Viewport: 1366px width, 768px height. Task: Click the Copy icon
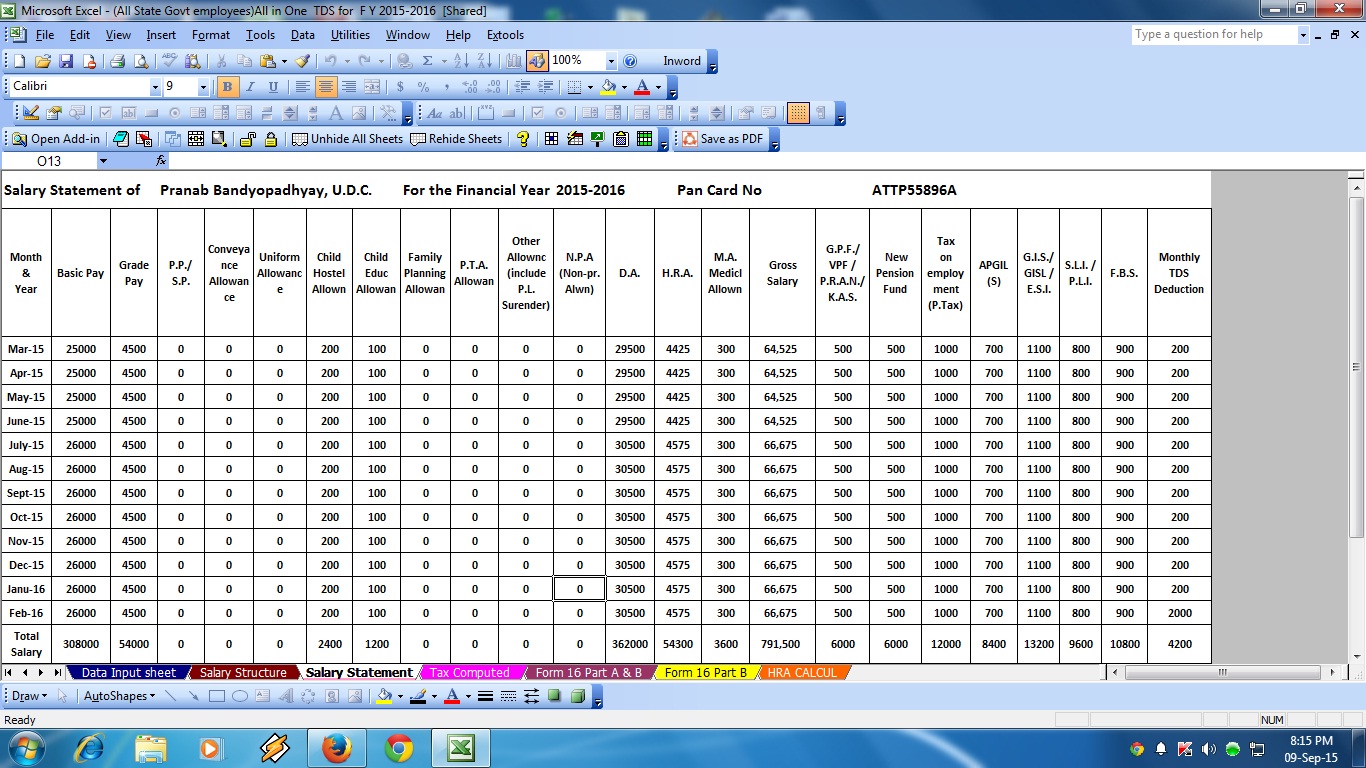coord(245,61)
